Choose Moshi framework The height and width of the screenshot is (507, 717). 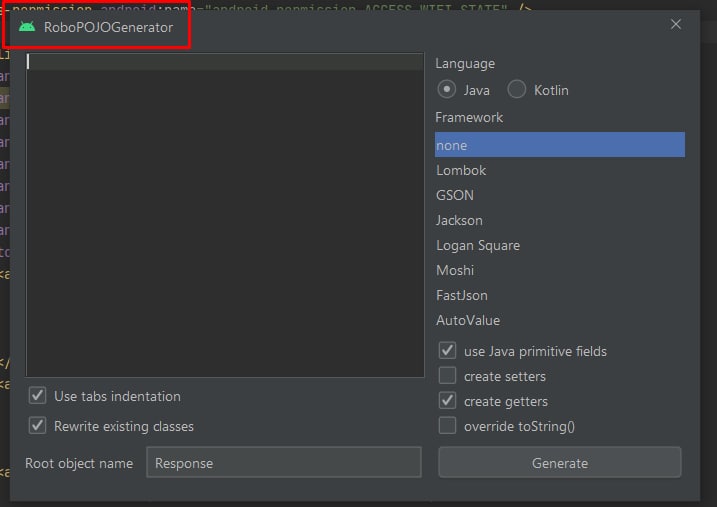(x=560, y=270)
